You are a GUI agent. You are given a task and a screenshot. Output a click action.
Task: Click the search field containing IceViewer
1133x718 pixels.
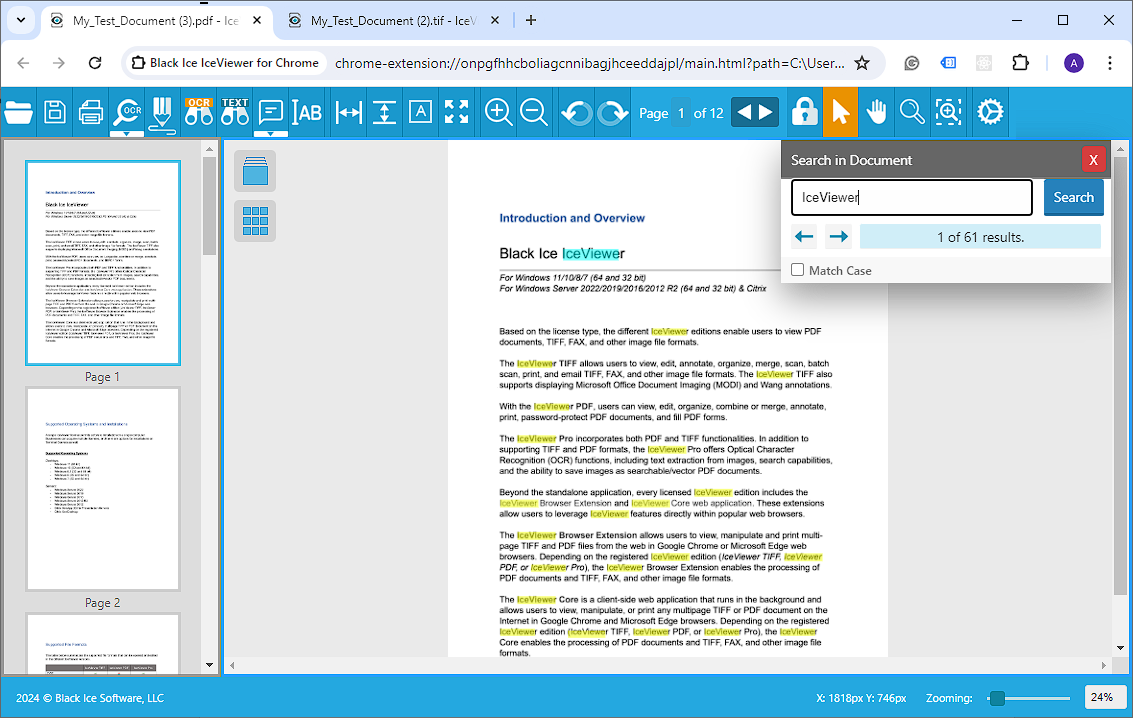click(x=912, y=197)
